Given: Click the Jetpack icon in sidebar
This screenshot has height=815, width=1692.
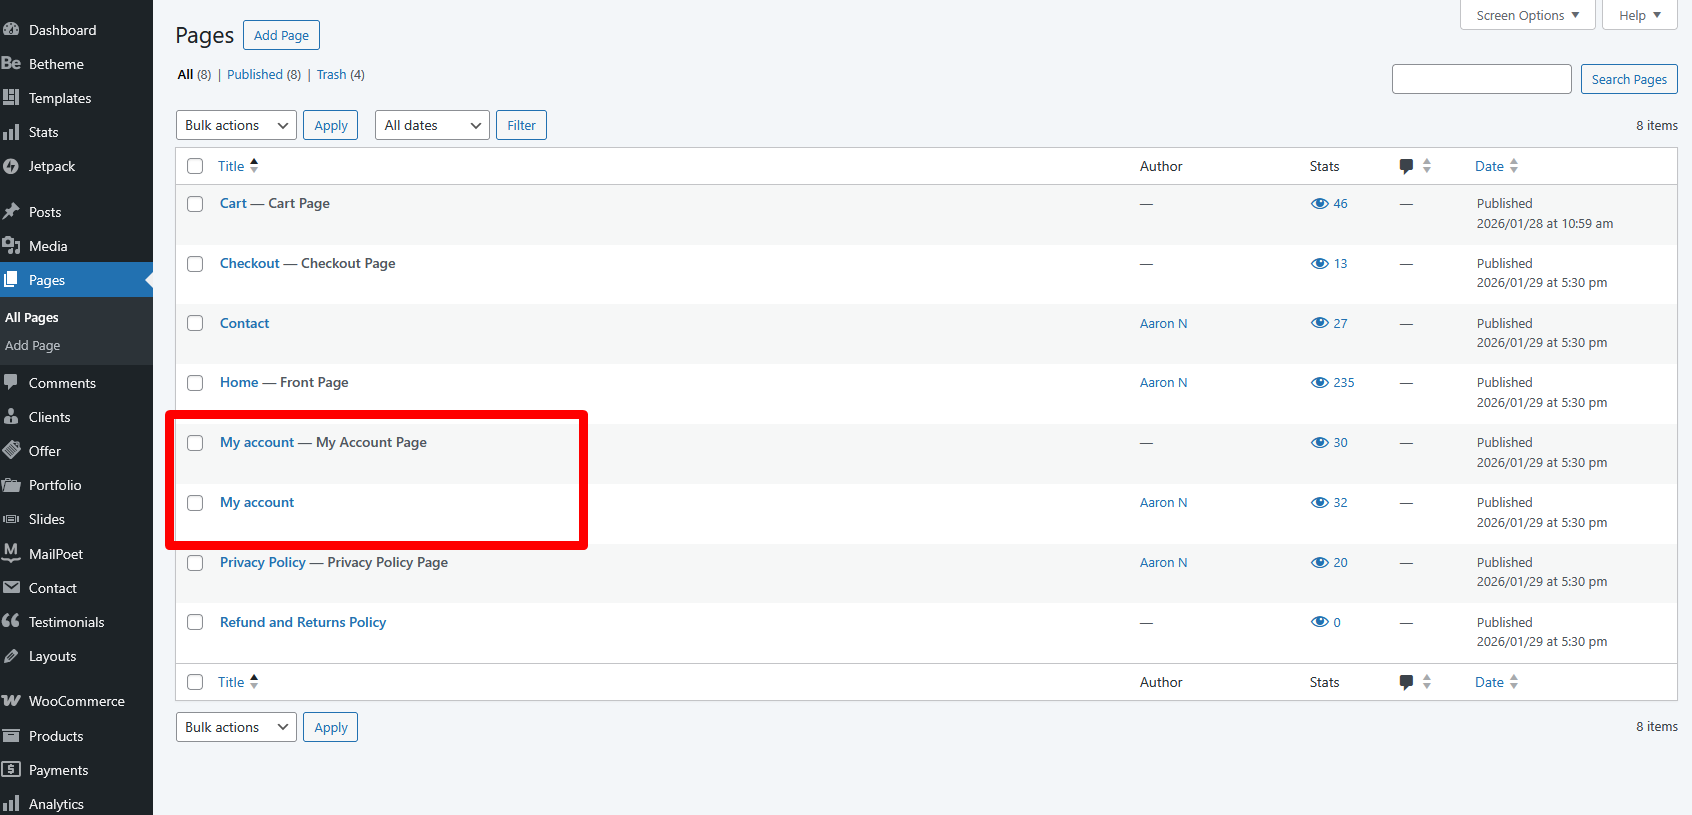Looking at the screenshot, I should click(11, 166).
